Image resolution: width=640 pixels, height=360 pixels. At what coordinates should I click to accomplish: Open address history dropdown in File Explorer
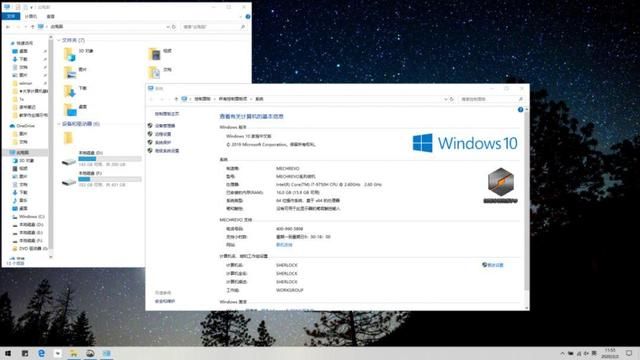click(x=168, y=27)
